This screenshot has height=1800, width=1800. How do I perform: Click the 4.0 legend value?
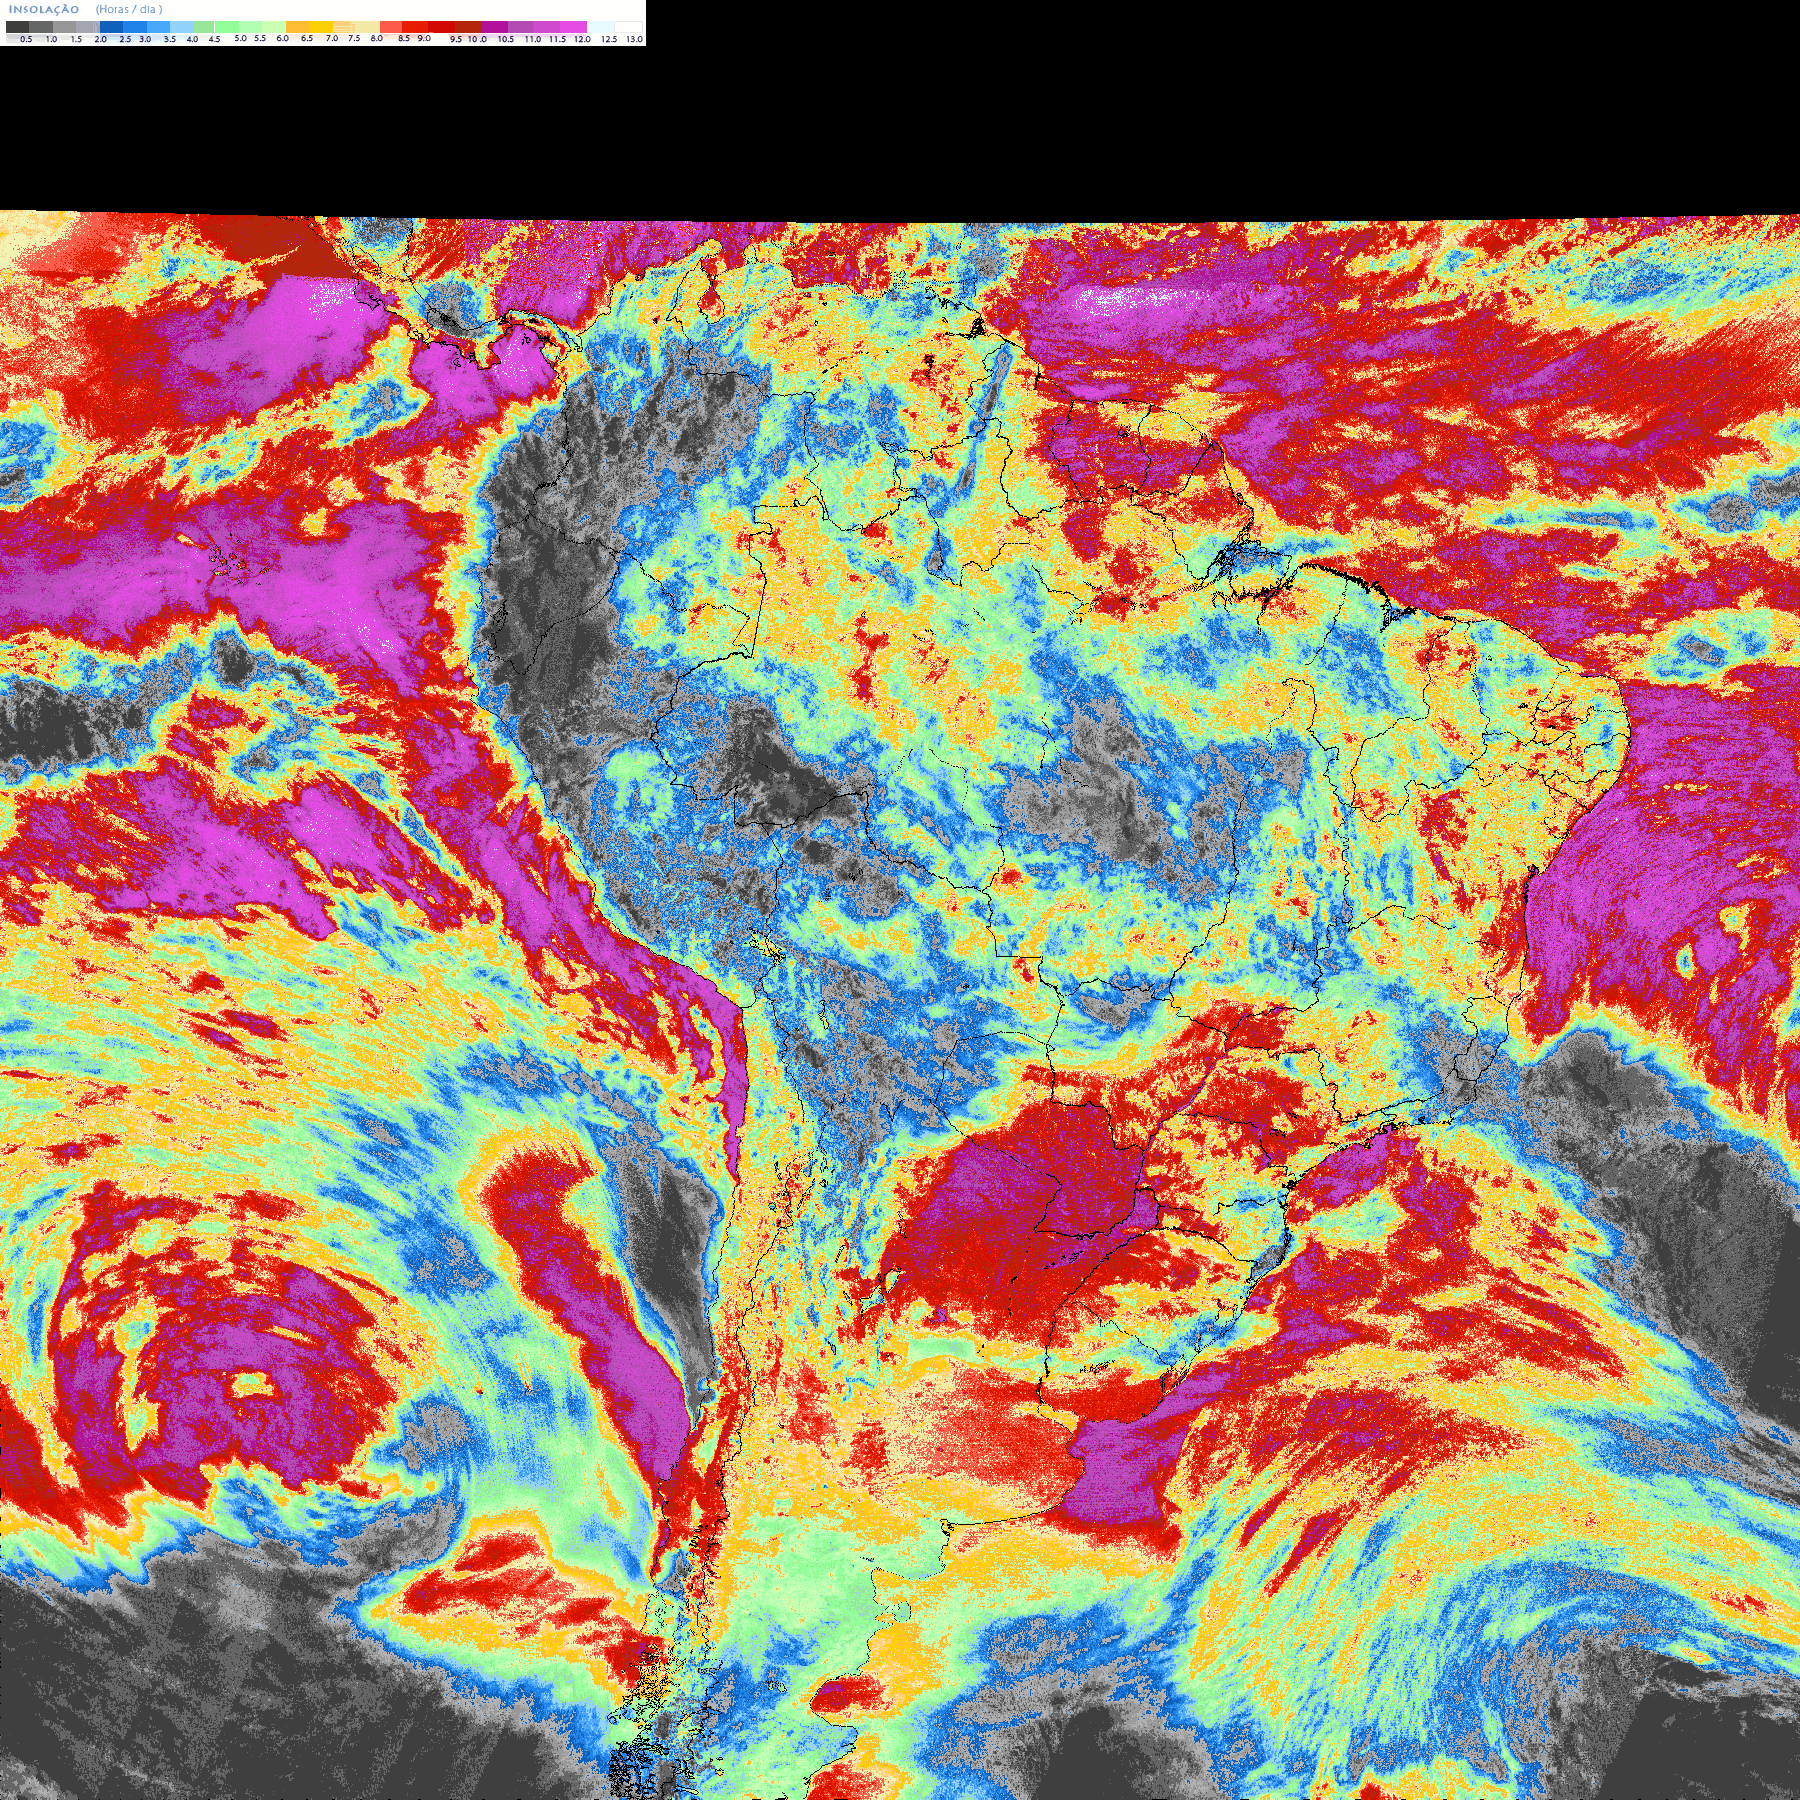point(192,39)
